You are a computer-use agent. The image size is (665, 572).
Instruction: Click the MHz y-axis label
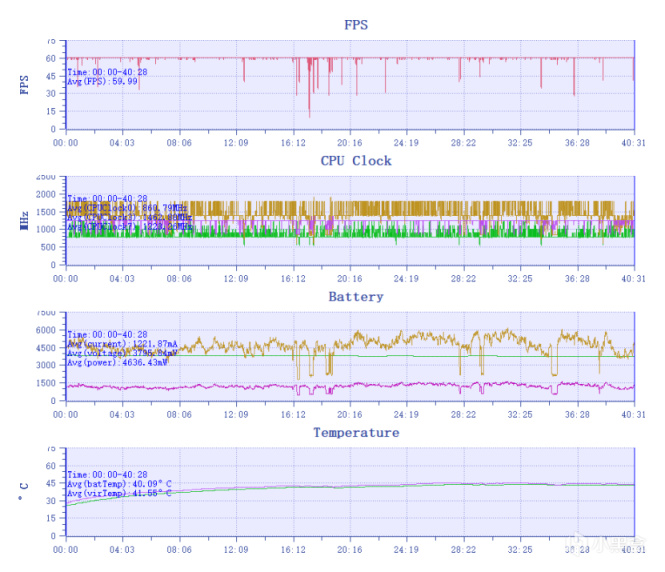click(24, 220)
